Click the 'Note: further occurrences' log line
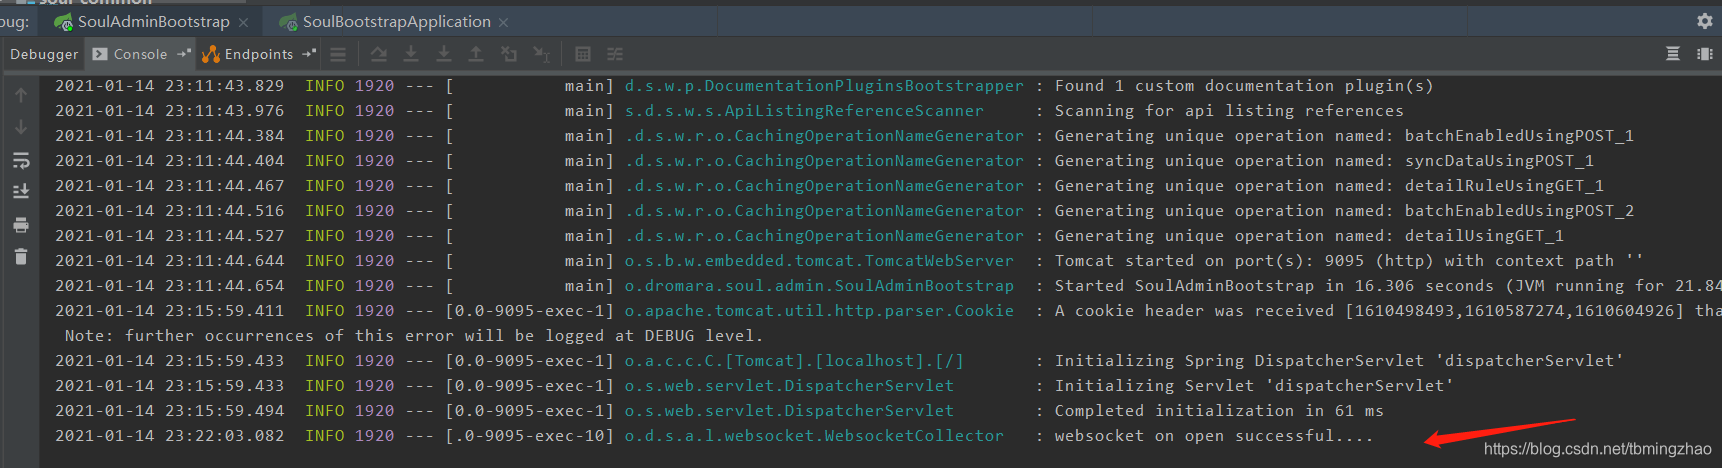Viewport: 1722px width, 468px height. (x=414, y=336)
